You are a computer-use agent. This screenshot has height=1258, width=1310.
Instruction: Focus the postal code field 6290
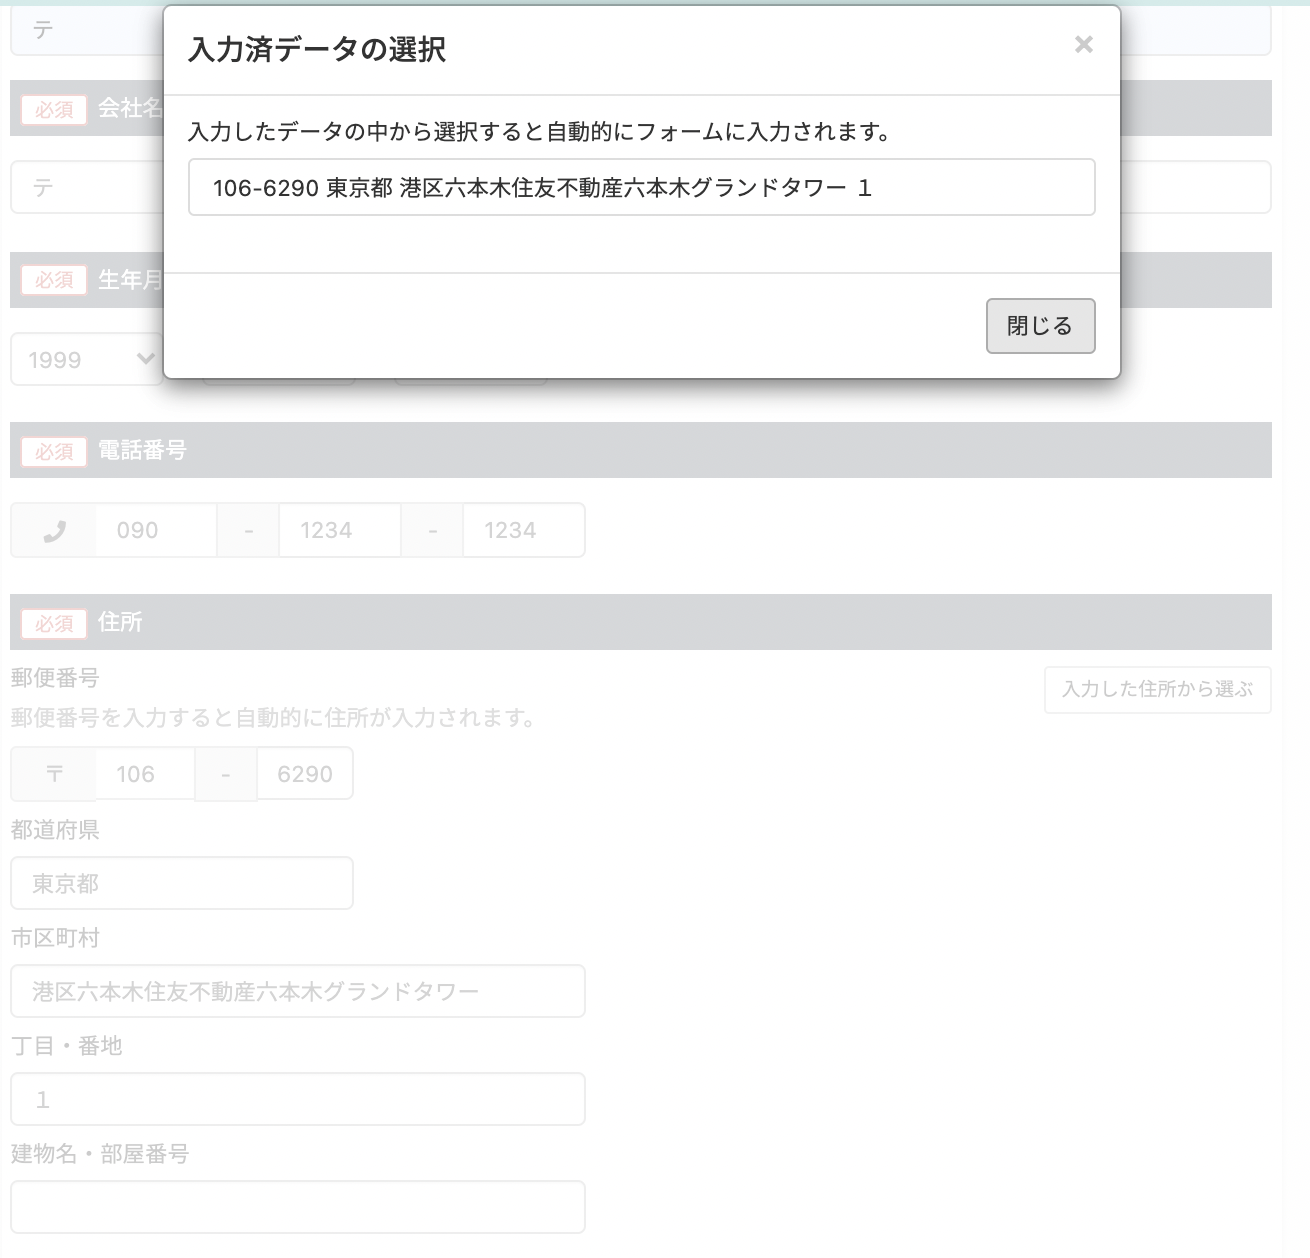coord(305,774)
